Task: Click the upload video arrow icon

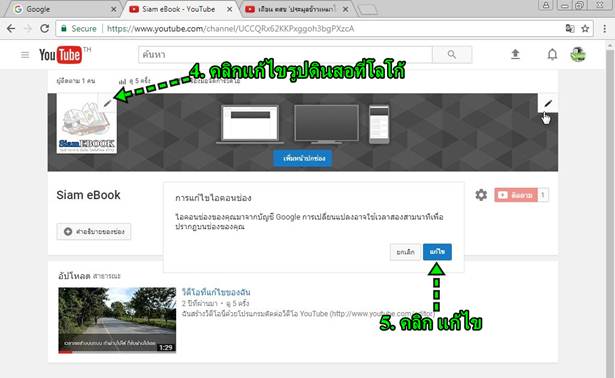Action: 515,55
